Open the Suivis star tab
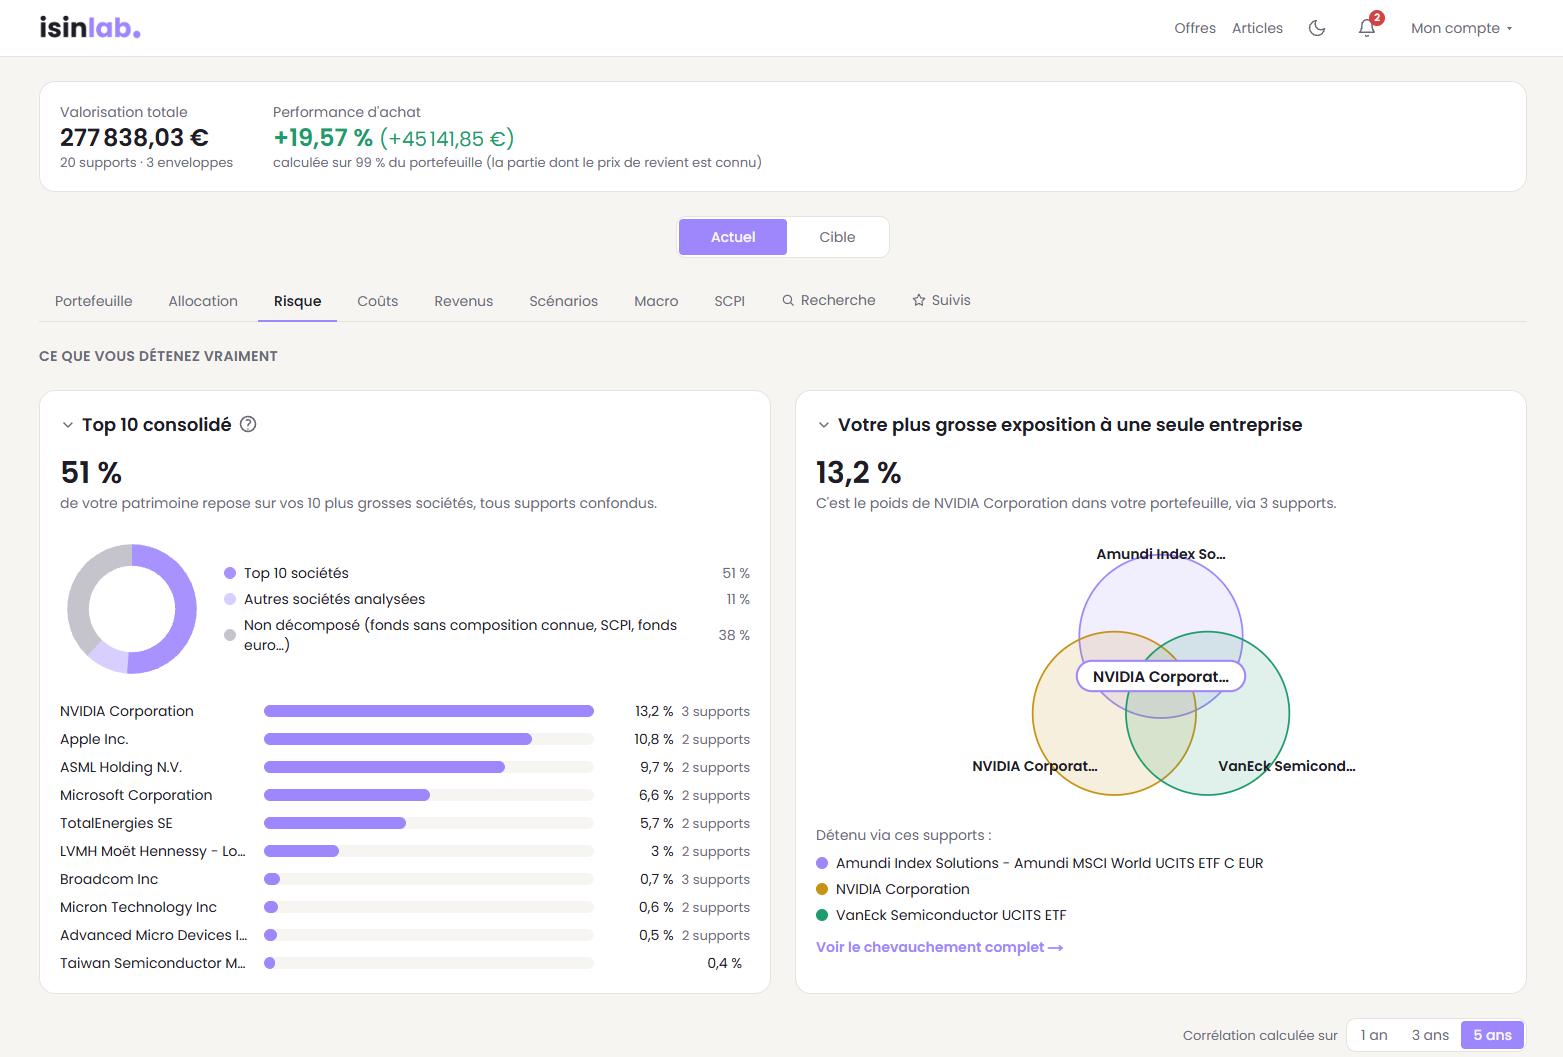Image resolution: width=1563 pixels, height=1057 pixels. pos(941,300)
